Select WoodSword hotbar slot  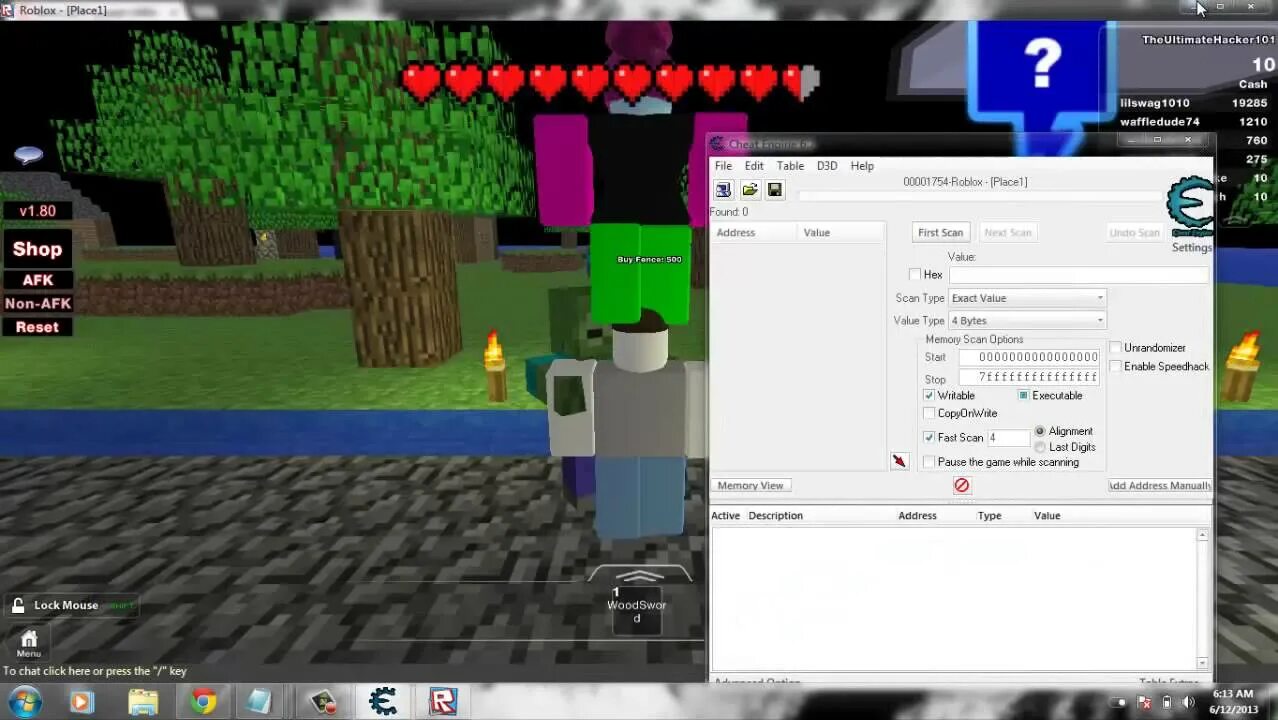[x=637, y=610]
